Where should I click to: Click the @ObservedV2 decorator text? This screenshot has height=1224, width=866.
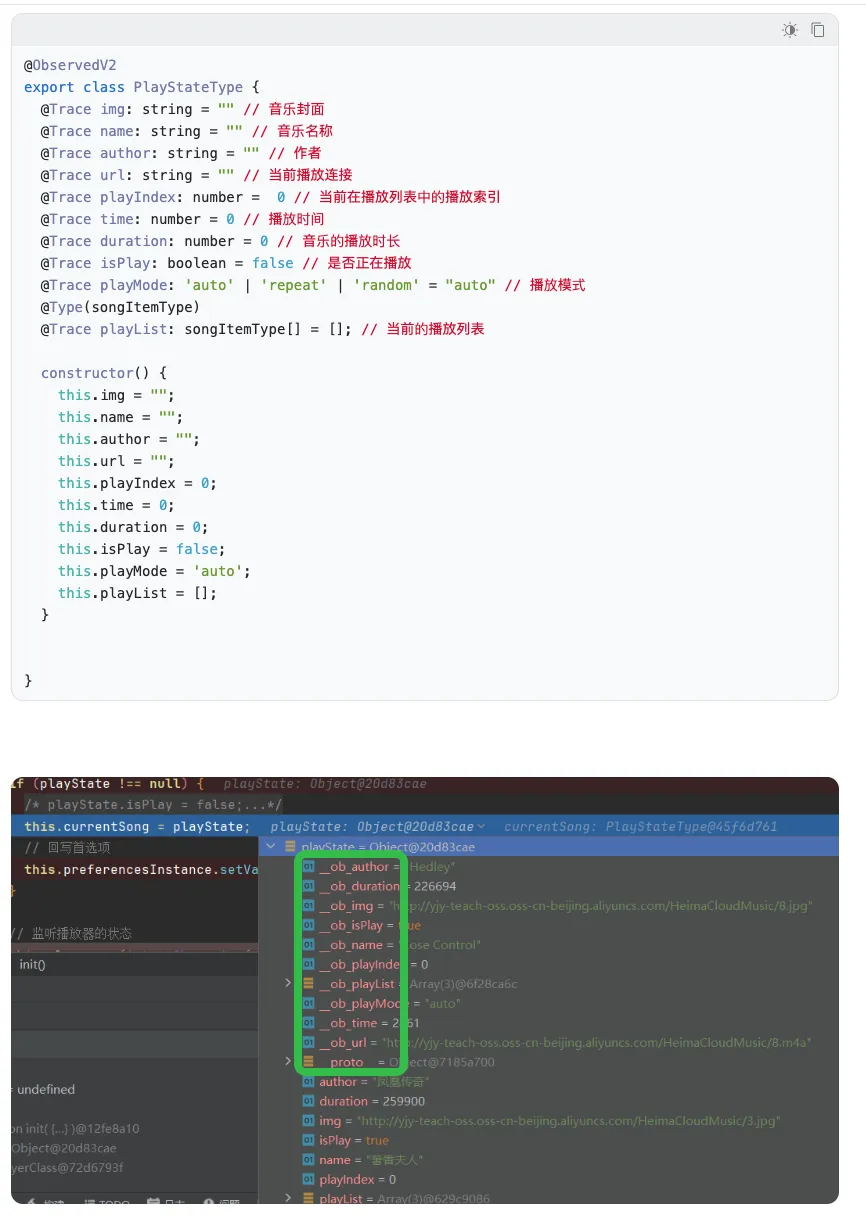pyautogui.click(x=70, y=65)
